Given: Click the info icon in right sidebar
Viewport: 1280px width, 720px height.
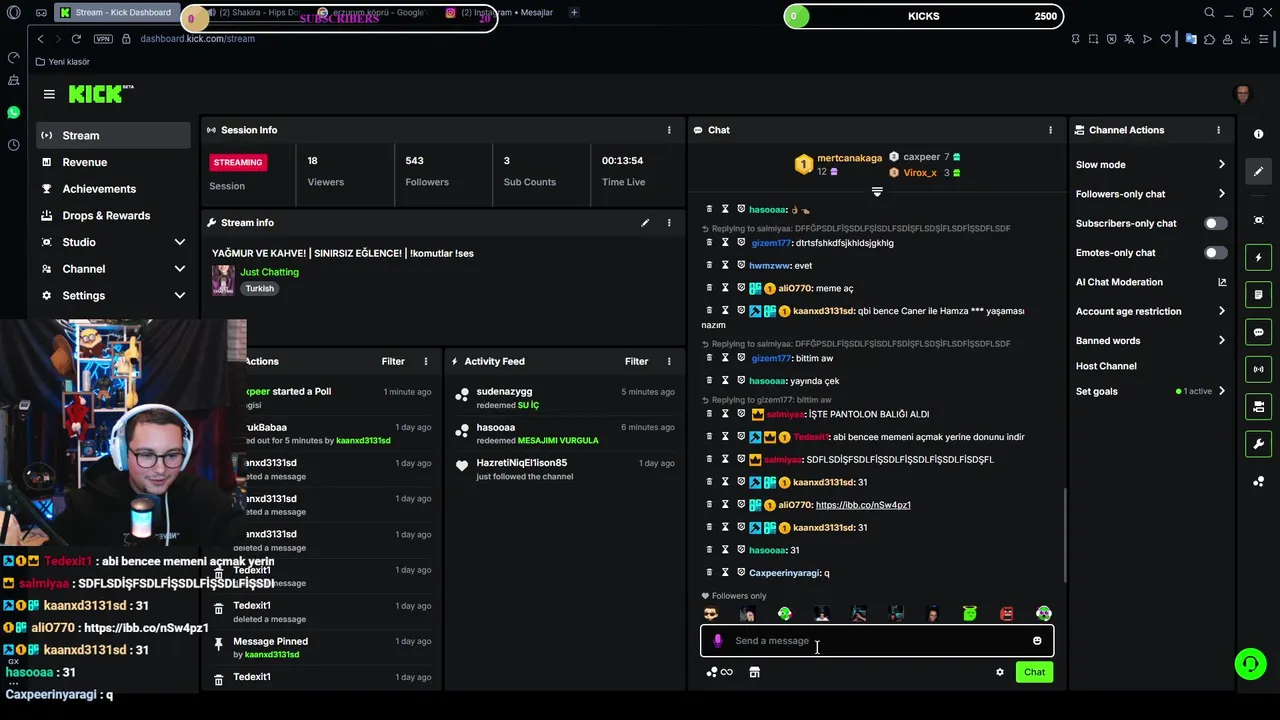Looking at the screenshot, I should pos(1258,134).
